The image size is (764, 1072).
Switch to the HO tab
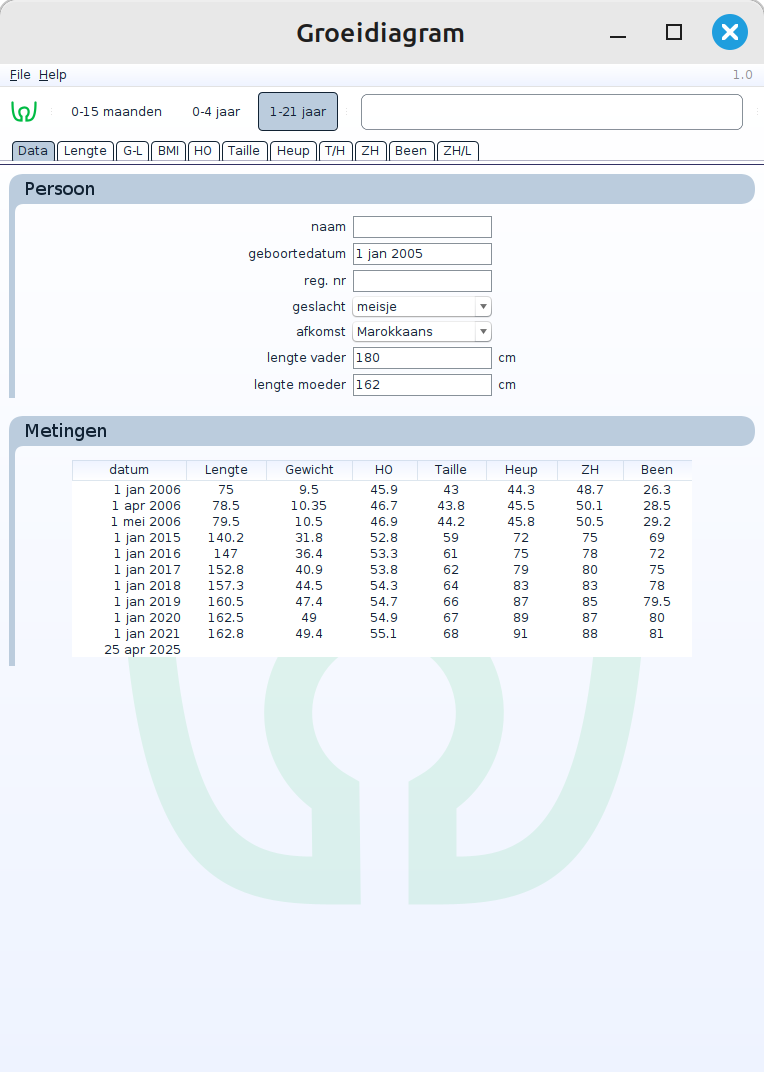203,150
